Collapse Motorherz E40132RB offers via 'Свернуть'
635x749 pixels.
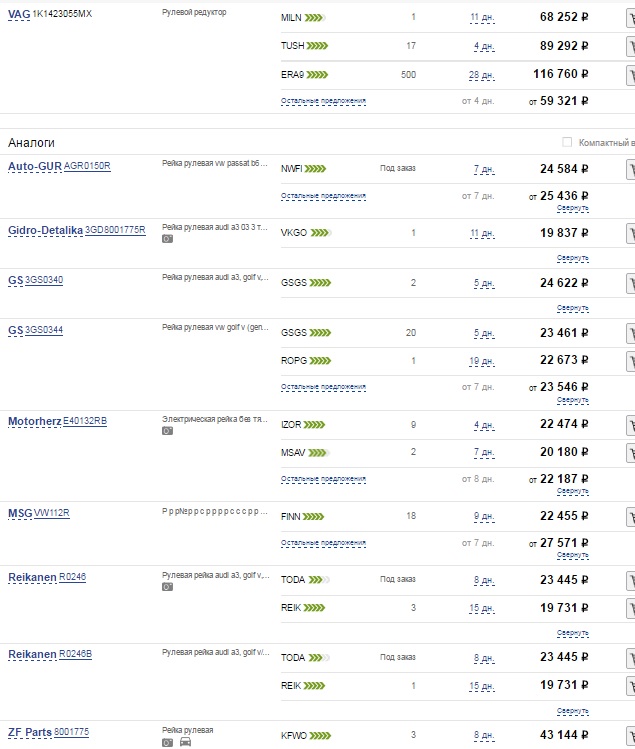572,491
